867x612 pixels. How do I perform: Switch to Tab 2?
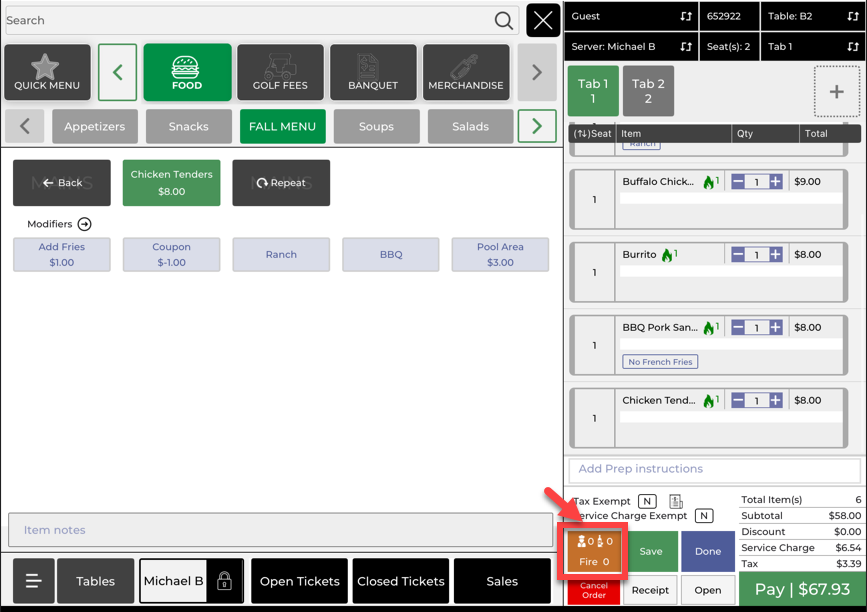click(648, 91)
